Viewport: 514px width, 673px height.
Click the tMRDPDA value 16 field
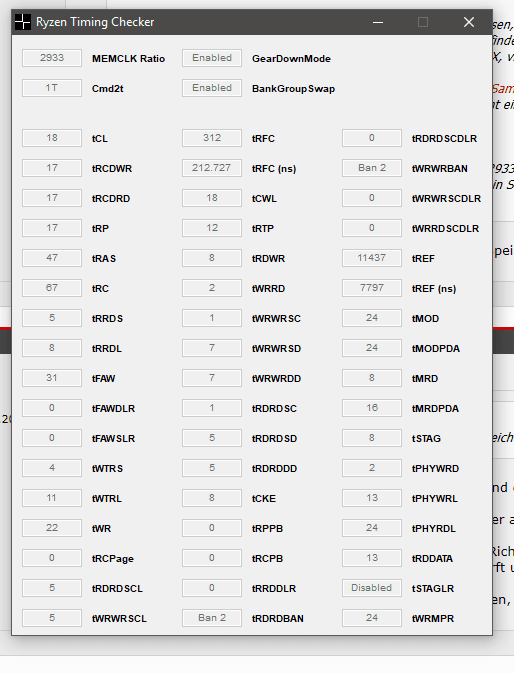pyautogui.click(x=372, y=408)
